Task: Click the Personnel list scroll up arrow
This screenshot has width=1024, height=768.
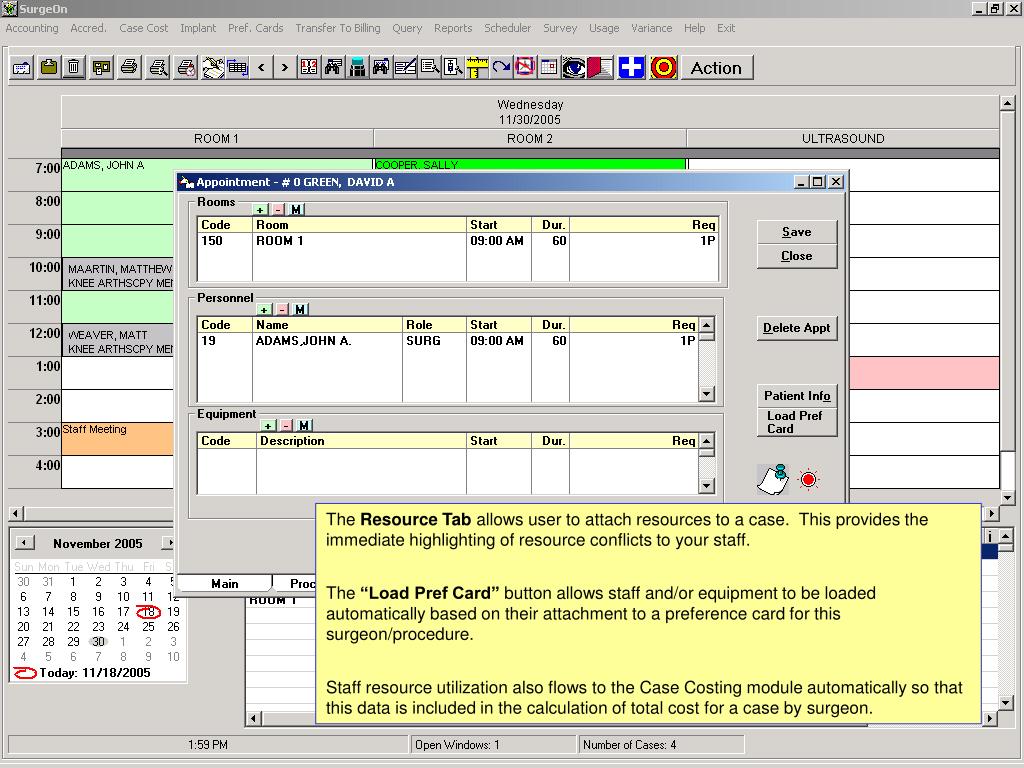Action: pyautogui.click(x=706, y=325)
